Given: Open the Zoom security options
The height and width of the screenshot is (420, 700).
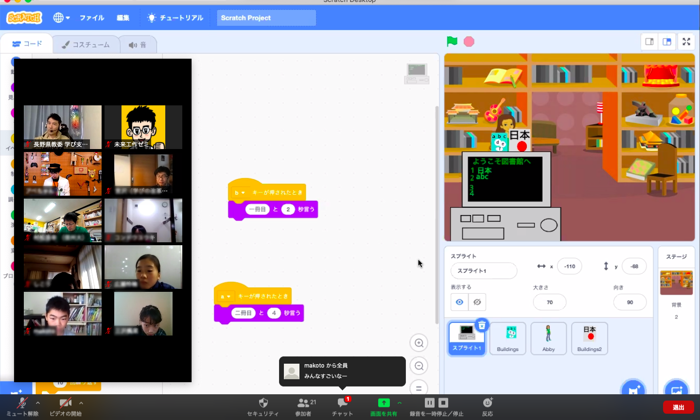Looking at the screenshot, I should (263, 405).
